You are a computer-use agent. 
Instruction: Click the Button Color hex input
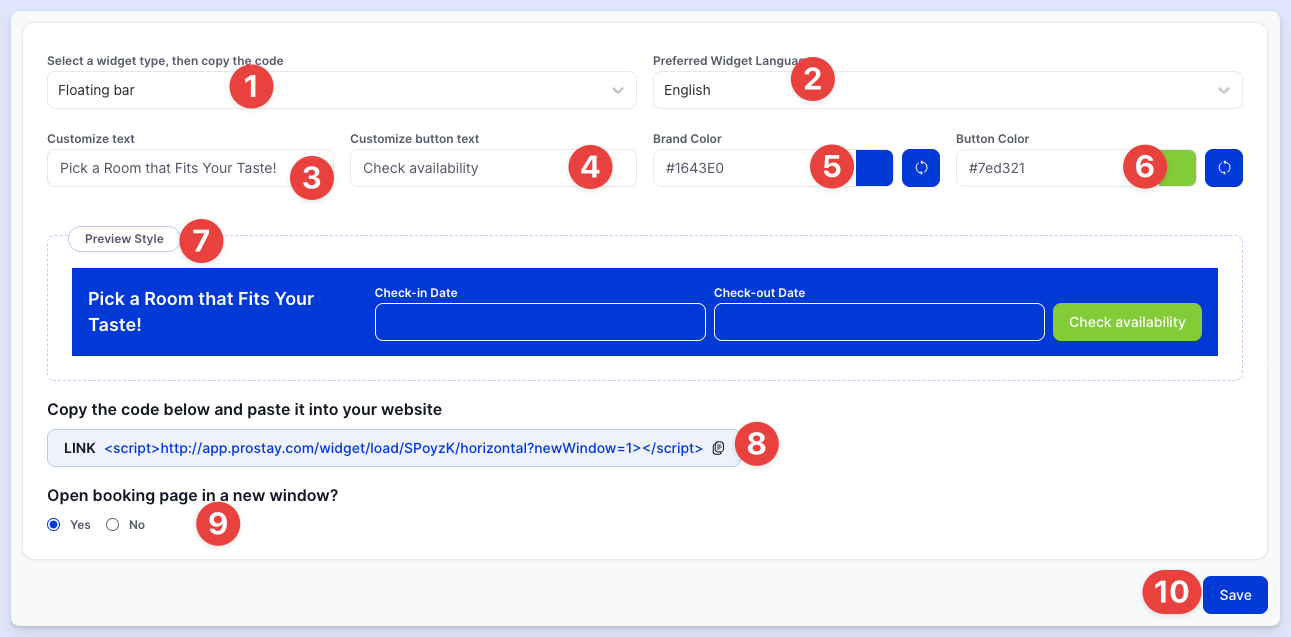(x=1057, y=168)
